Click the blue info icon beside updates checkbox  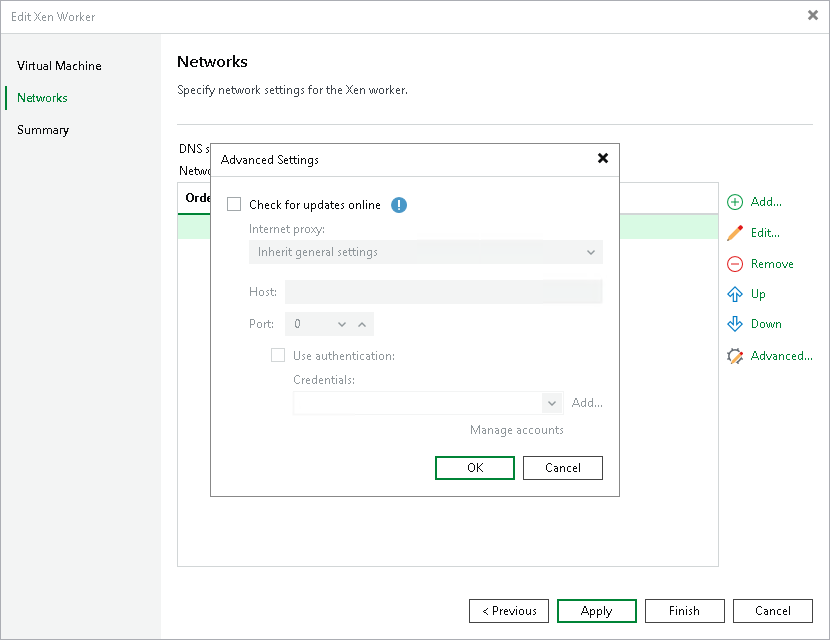click(399, 205)
